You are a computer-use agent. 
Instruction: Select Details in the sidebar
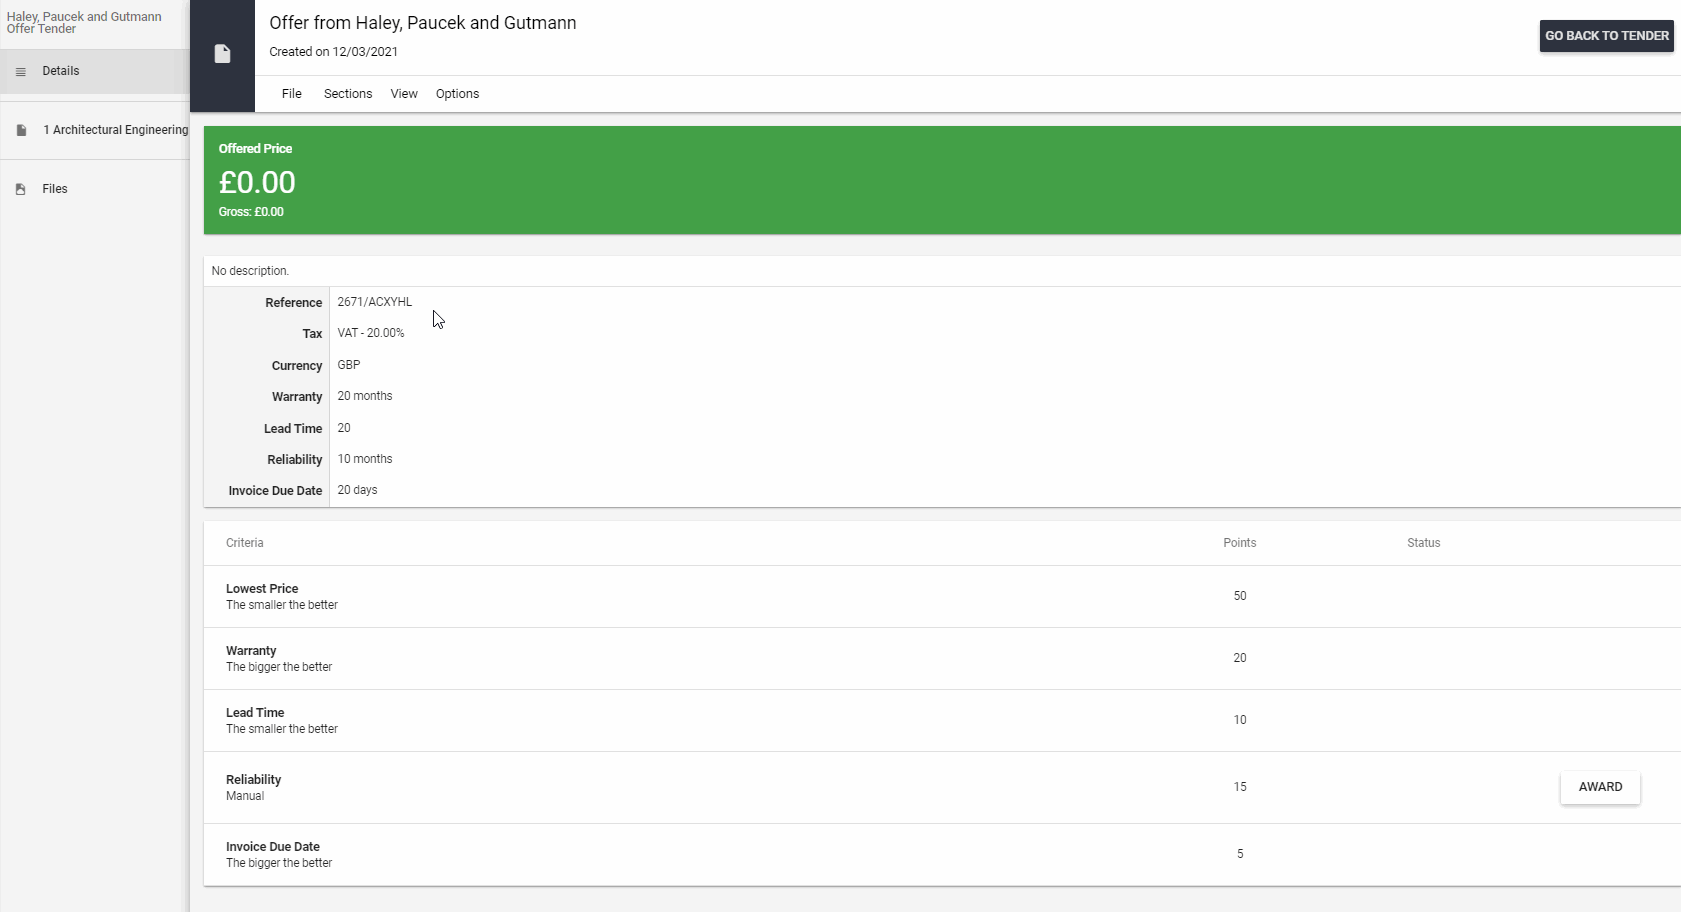click(x=61, y=71)
